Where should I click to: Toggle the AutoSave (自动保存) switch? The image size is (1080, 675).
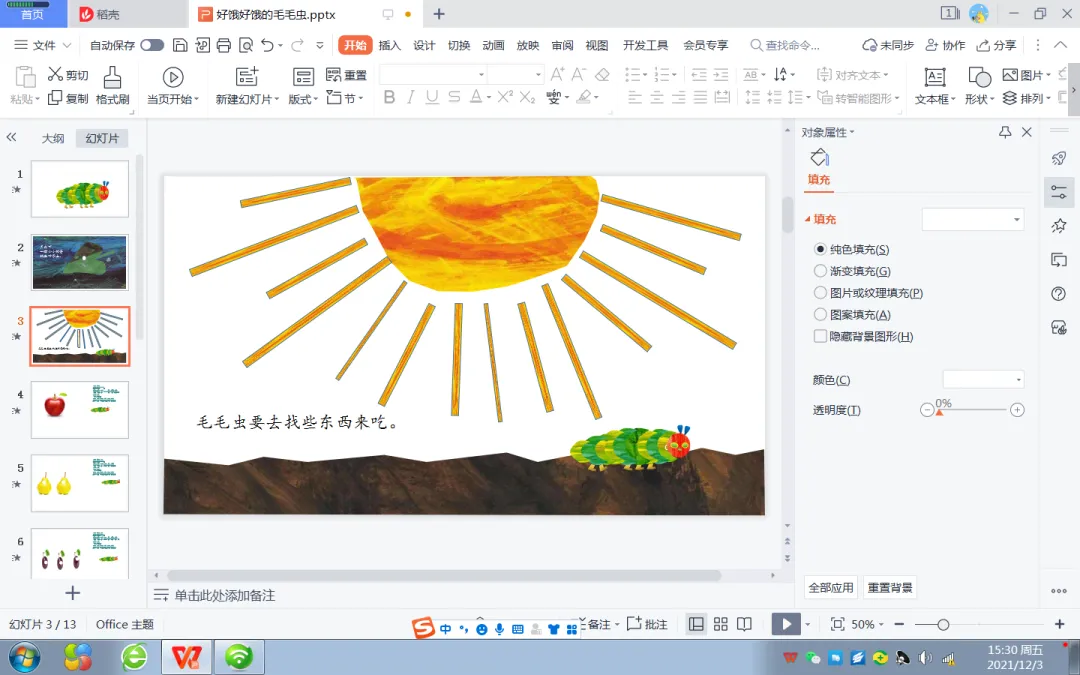(152, 45)
